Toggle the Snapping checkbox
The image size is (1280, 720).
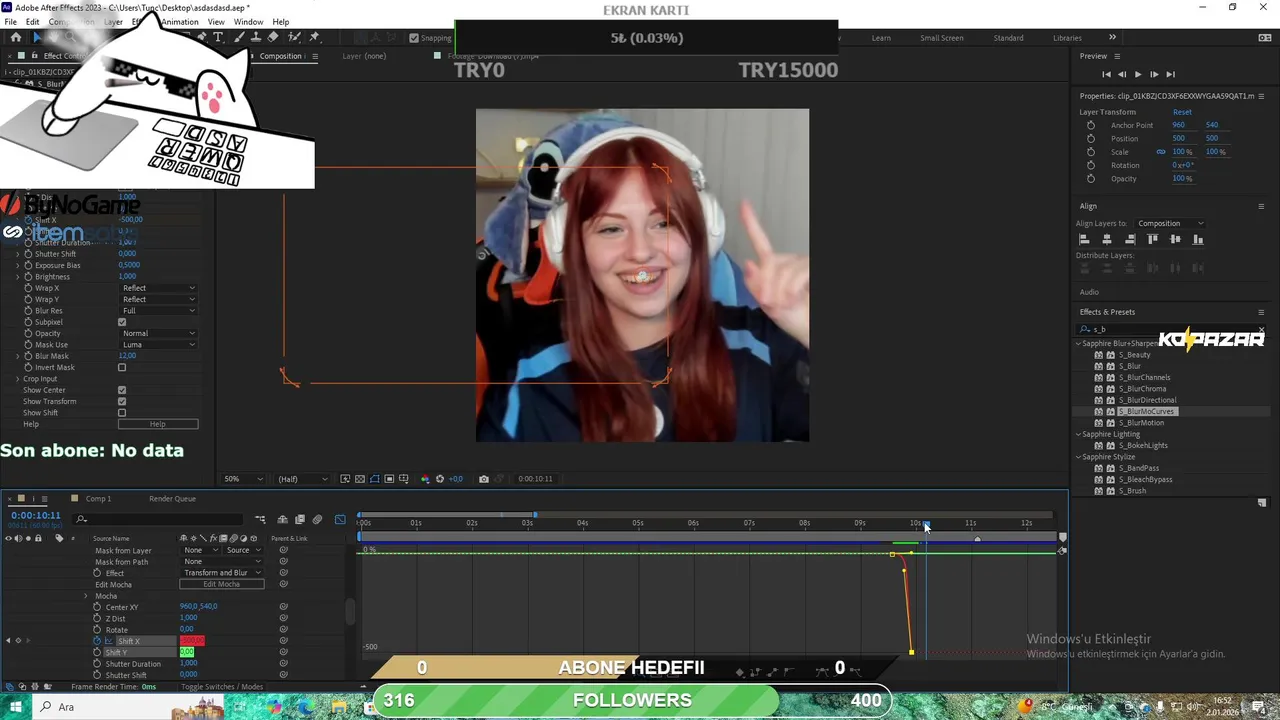tap(414, 38)
